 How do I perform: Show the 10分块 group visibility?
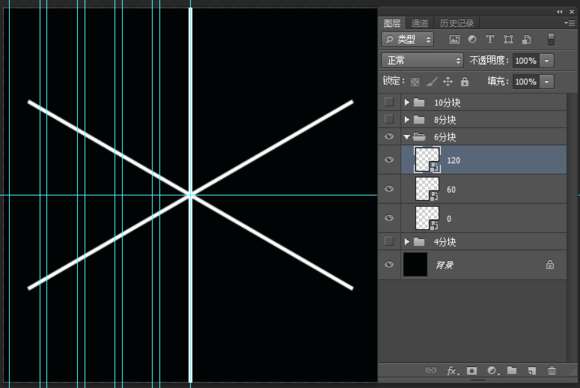pos(388,101)
